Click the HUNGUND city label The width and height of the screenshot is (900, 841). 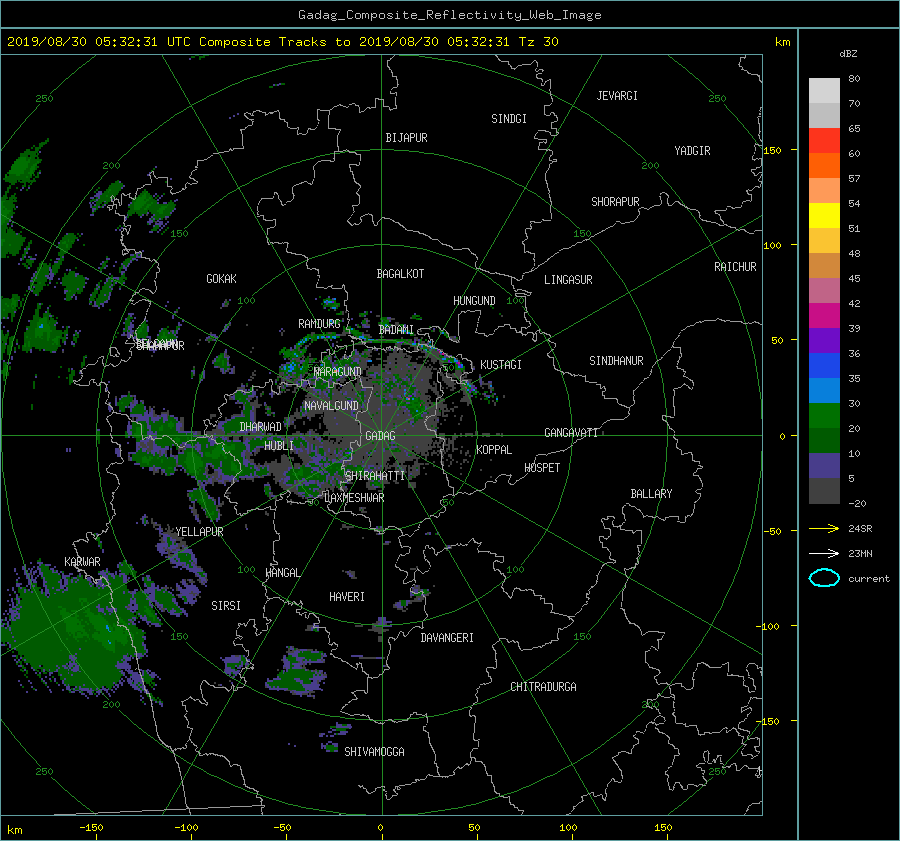(x=474, y=301)
